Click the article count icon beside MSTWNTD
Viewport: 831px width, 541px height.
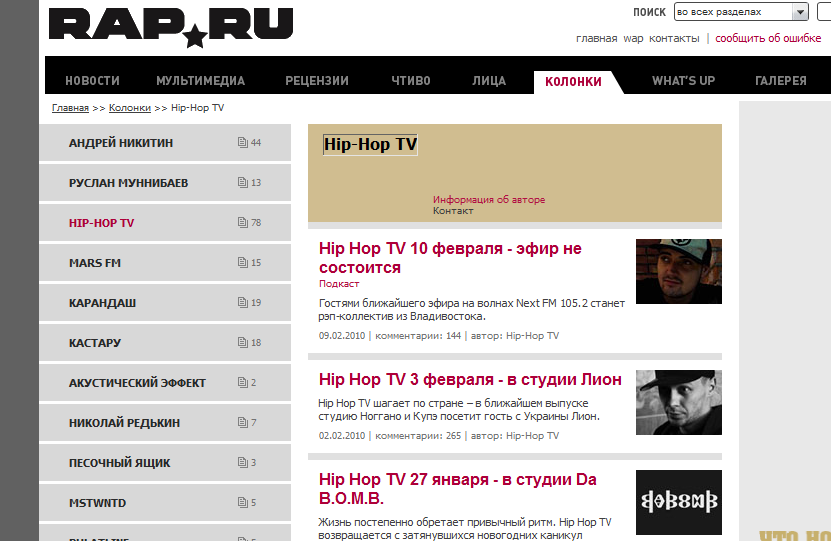[243, 502]
